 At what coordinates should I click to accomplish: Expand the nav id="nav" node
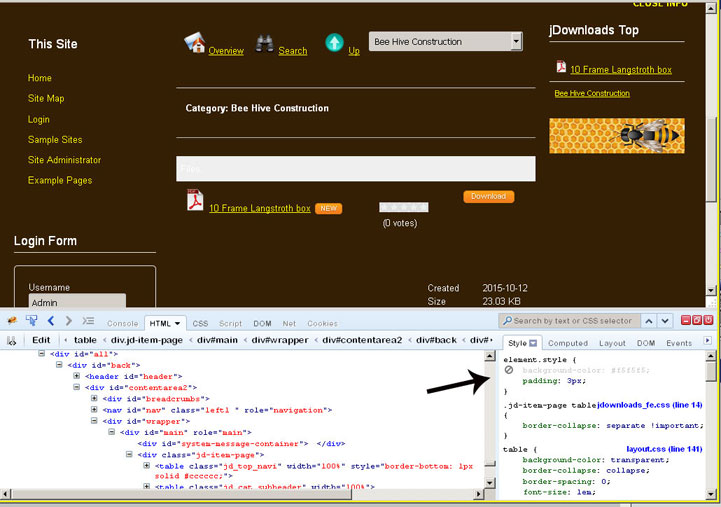click(94, 409)
